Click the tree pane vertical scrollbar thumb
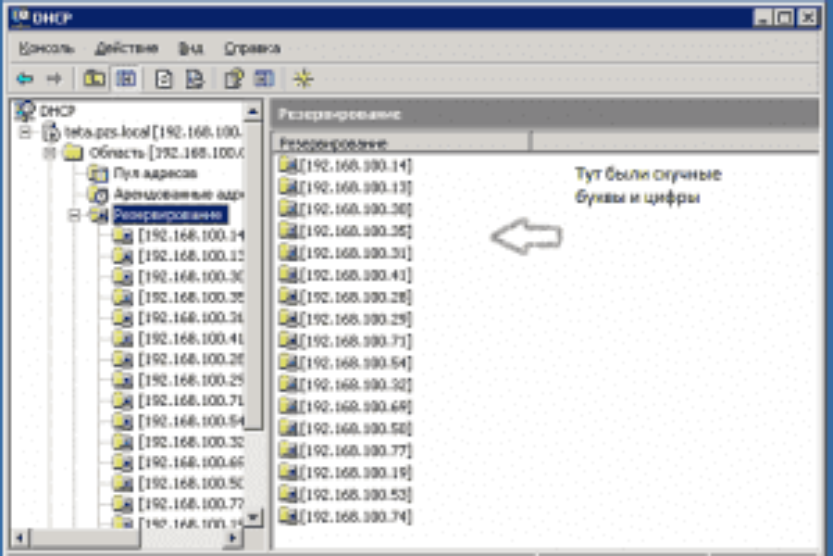The width and height of the screenshot is (833, 556). tap(253, 275)
